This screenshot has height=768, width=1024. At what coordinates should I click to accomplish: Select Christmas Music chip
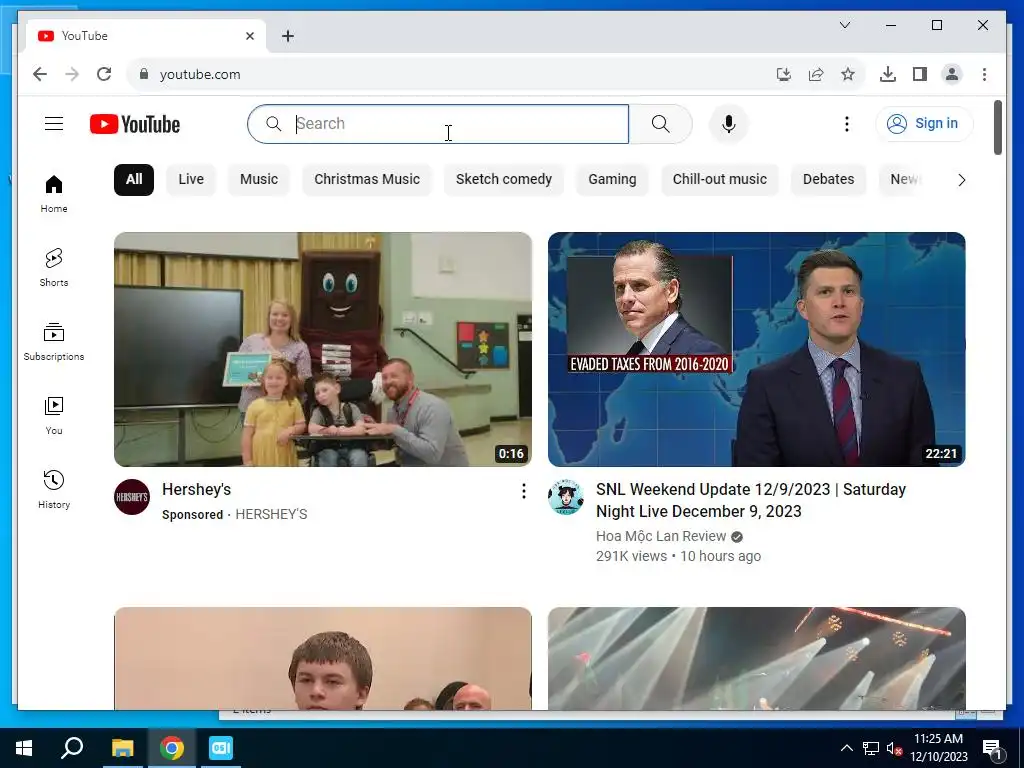coord(367,180)
